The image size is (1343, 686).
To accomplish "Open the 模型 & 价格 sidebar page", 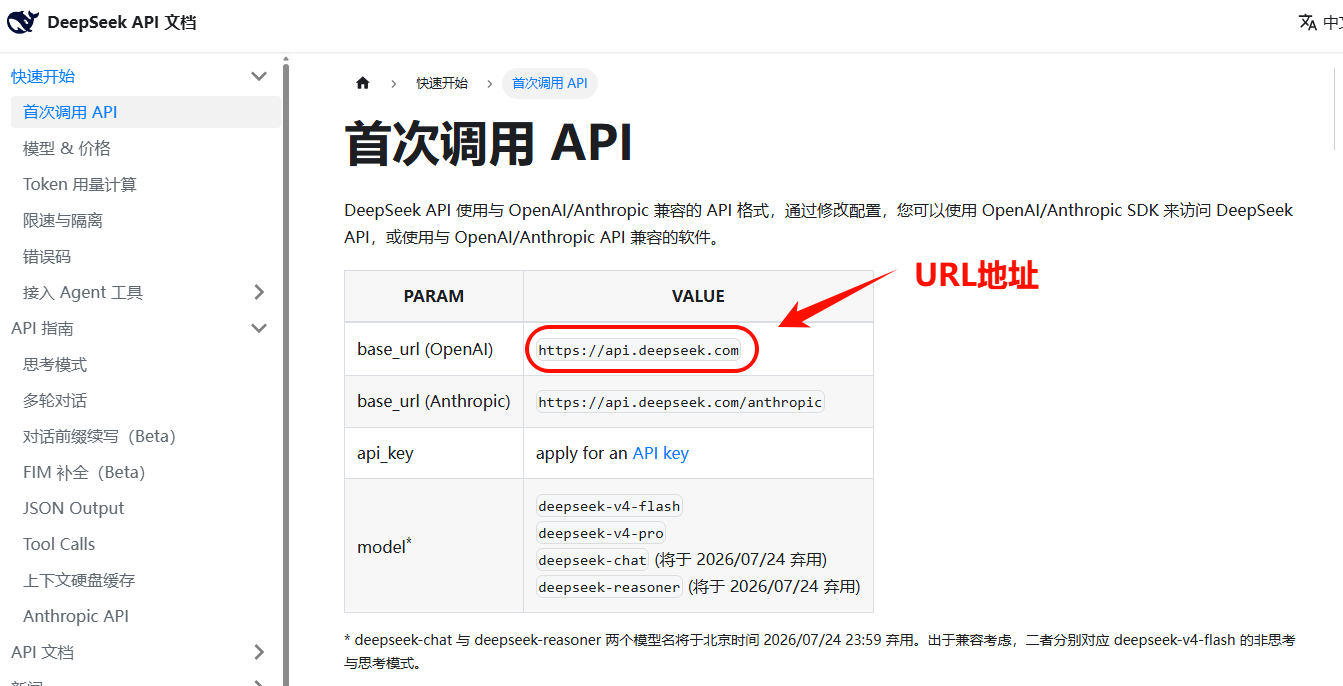I will tap(67, 148).
